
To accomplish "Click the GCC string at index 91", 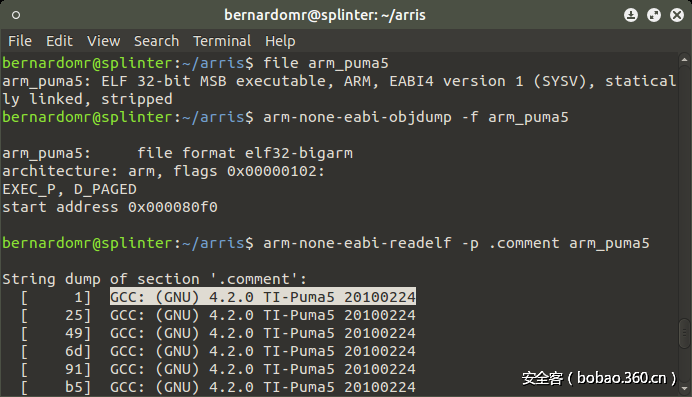I will [263, 369].
